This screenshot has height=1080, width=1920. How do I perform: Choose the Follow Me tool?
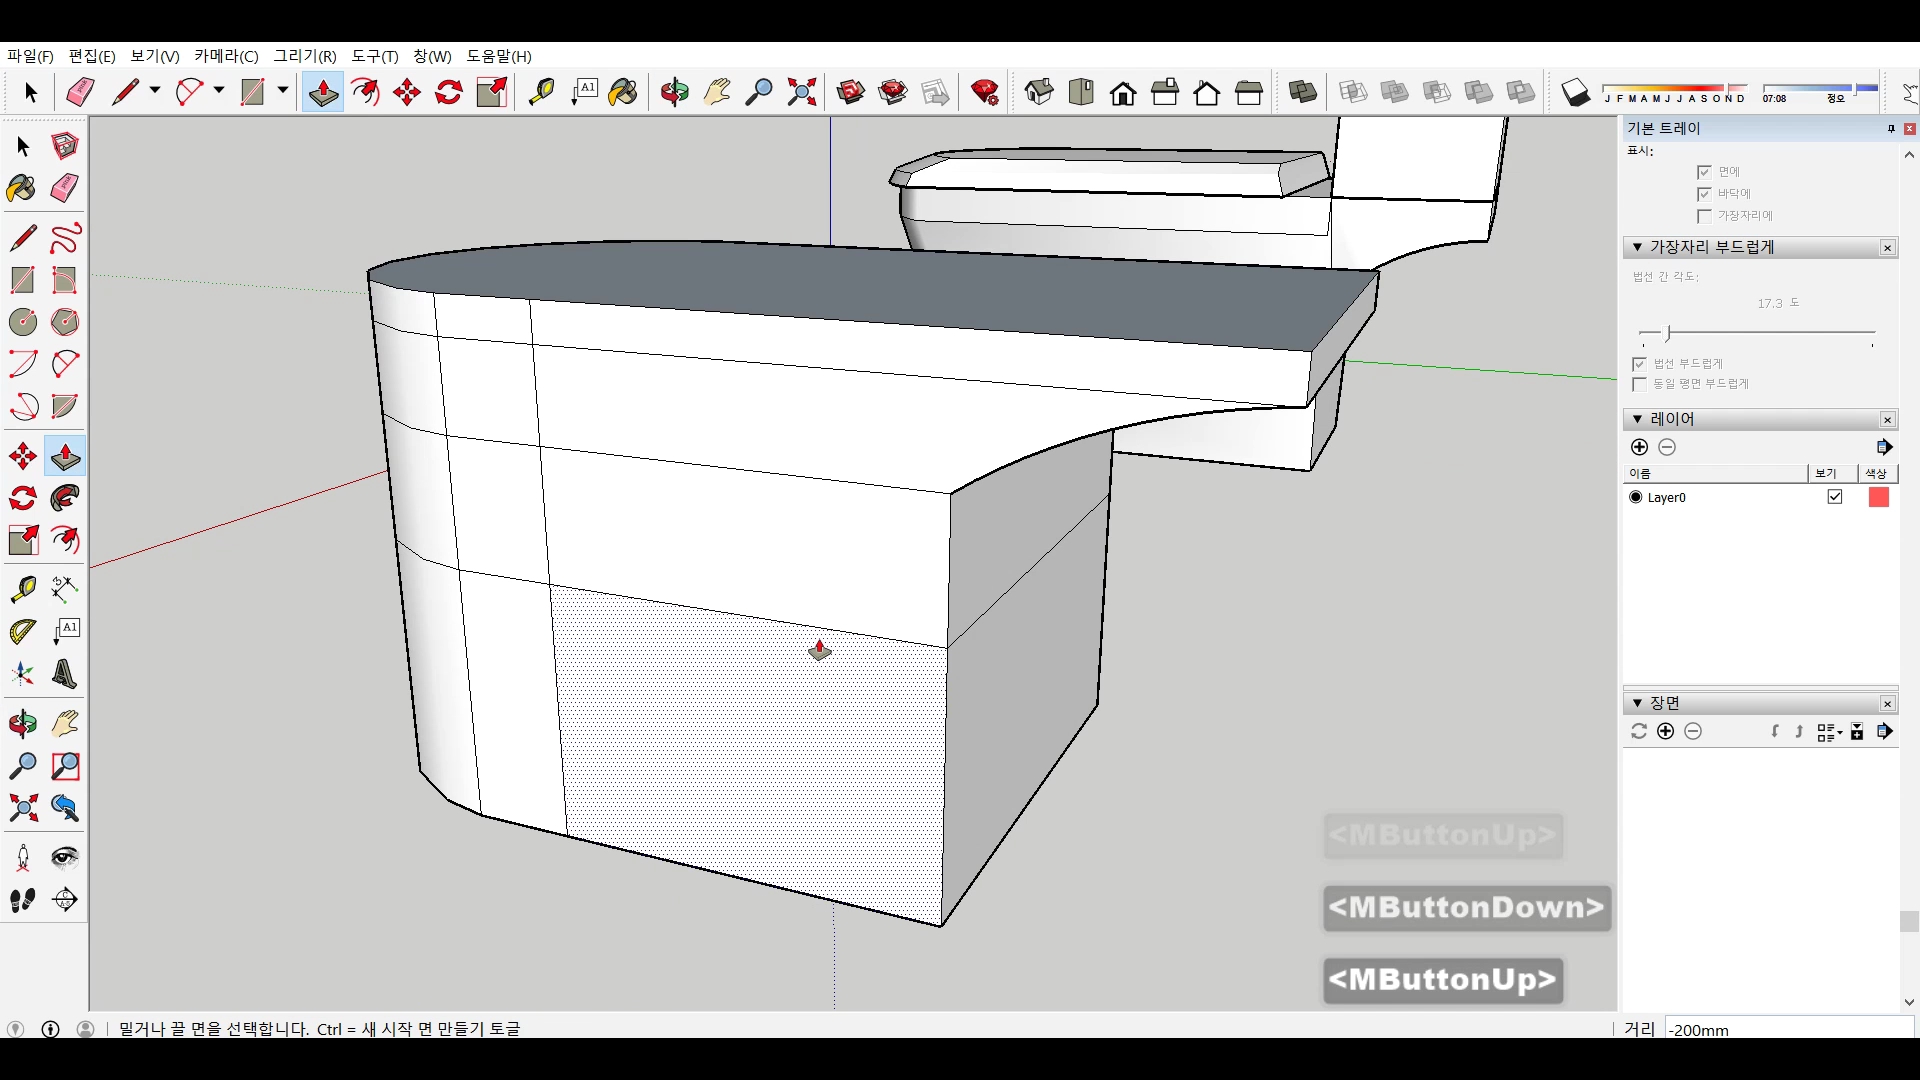pos(65,498)
